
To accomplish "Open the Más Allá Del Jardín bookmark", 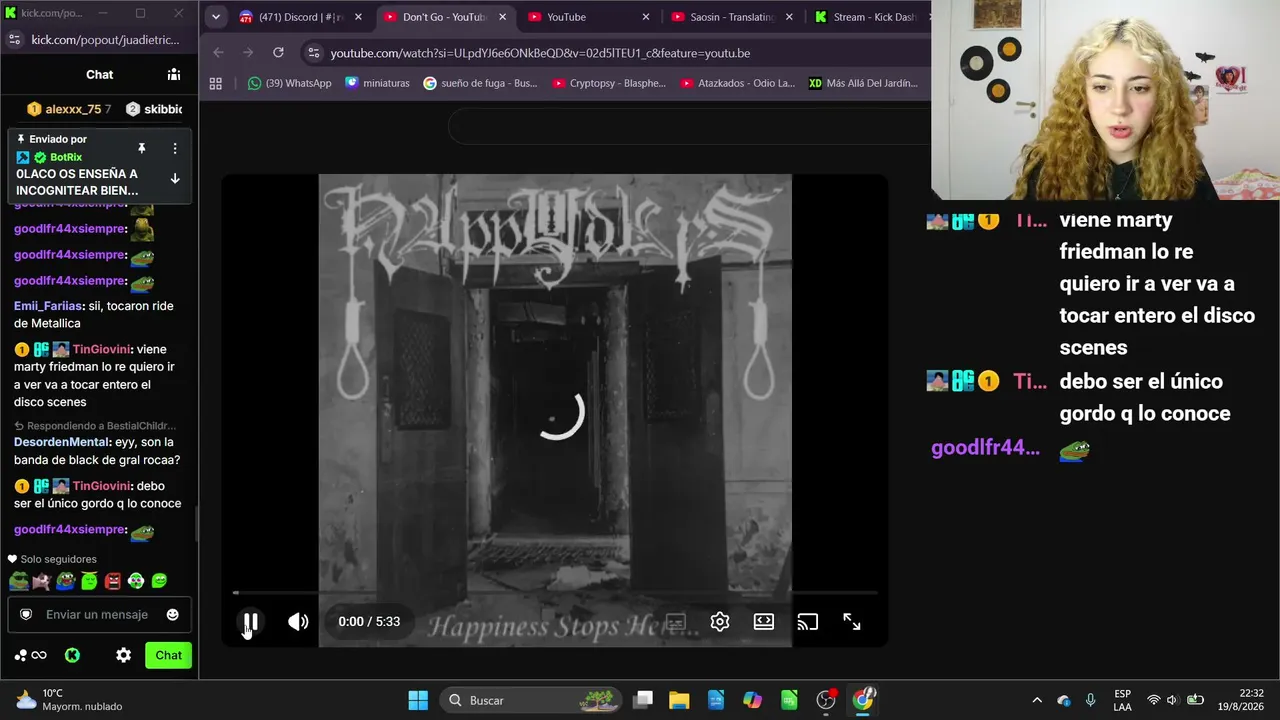I will 863,83.
